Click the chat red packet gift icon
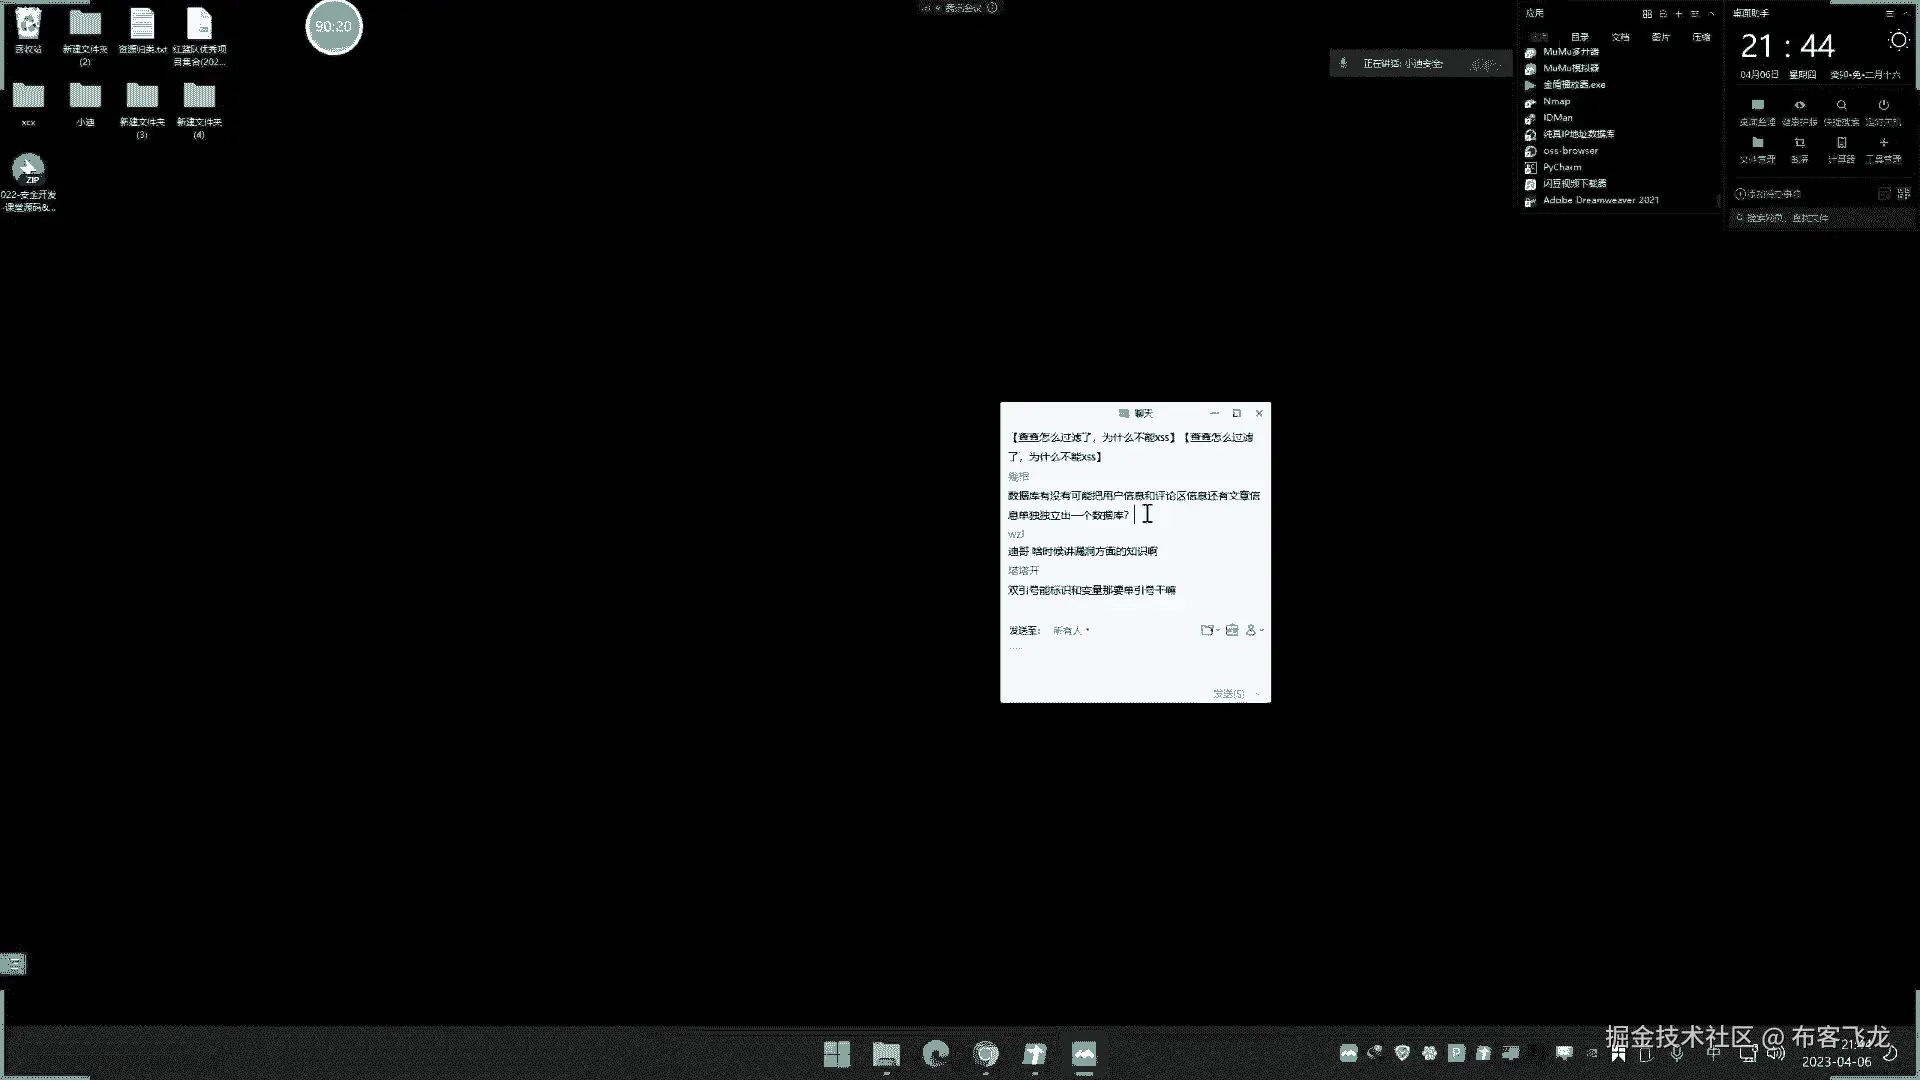This screenshot has height=1080, width=1920. 1232,630
